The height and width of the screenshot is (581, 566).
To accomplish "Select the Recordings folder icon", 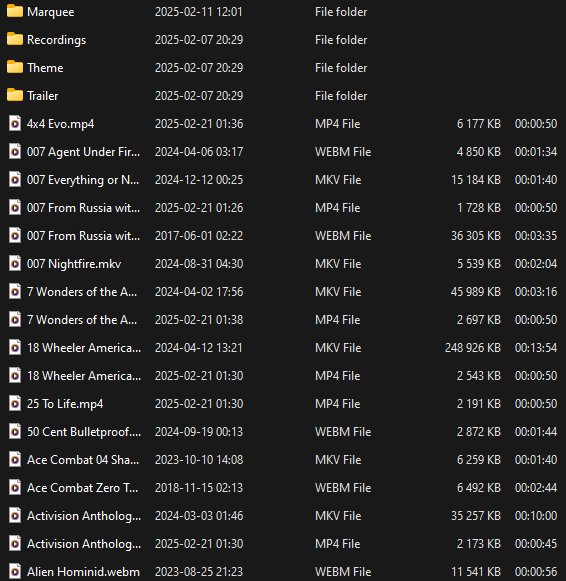I will 15,39.
